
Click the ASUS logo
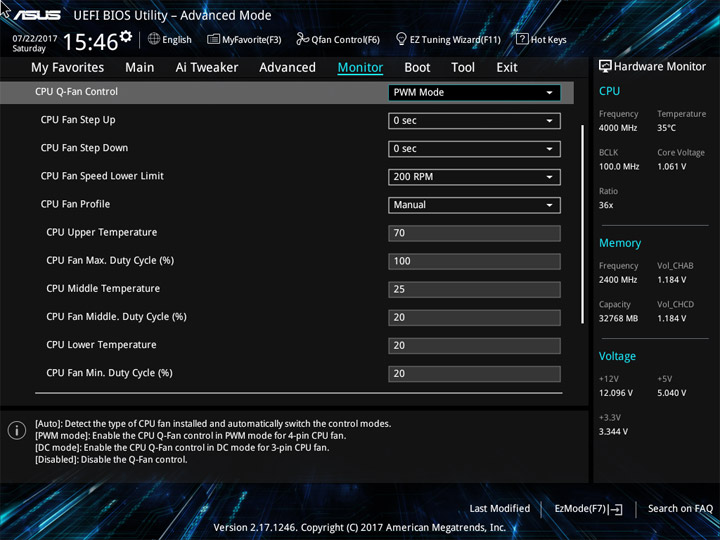pyautogui.click(x=37, y=15)
